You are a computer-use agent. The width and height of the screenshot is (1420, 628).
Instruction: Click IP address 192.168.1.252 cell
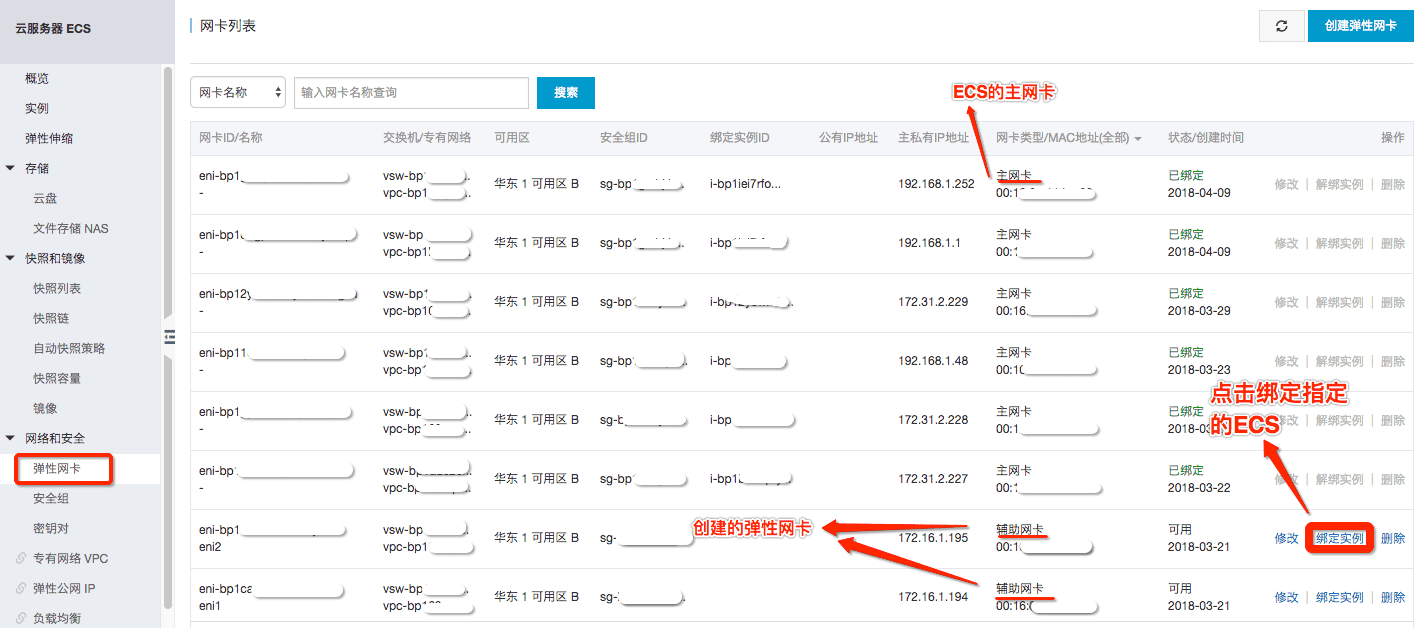click(936, 184)
